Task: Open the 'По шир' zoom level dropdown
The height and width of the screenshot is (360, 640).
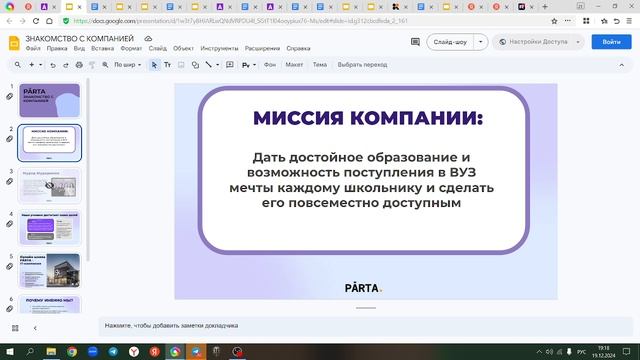Action: 127,65
